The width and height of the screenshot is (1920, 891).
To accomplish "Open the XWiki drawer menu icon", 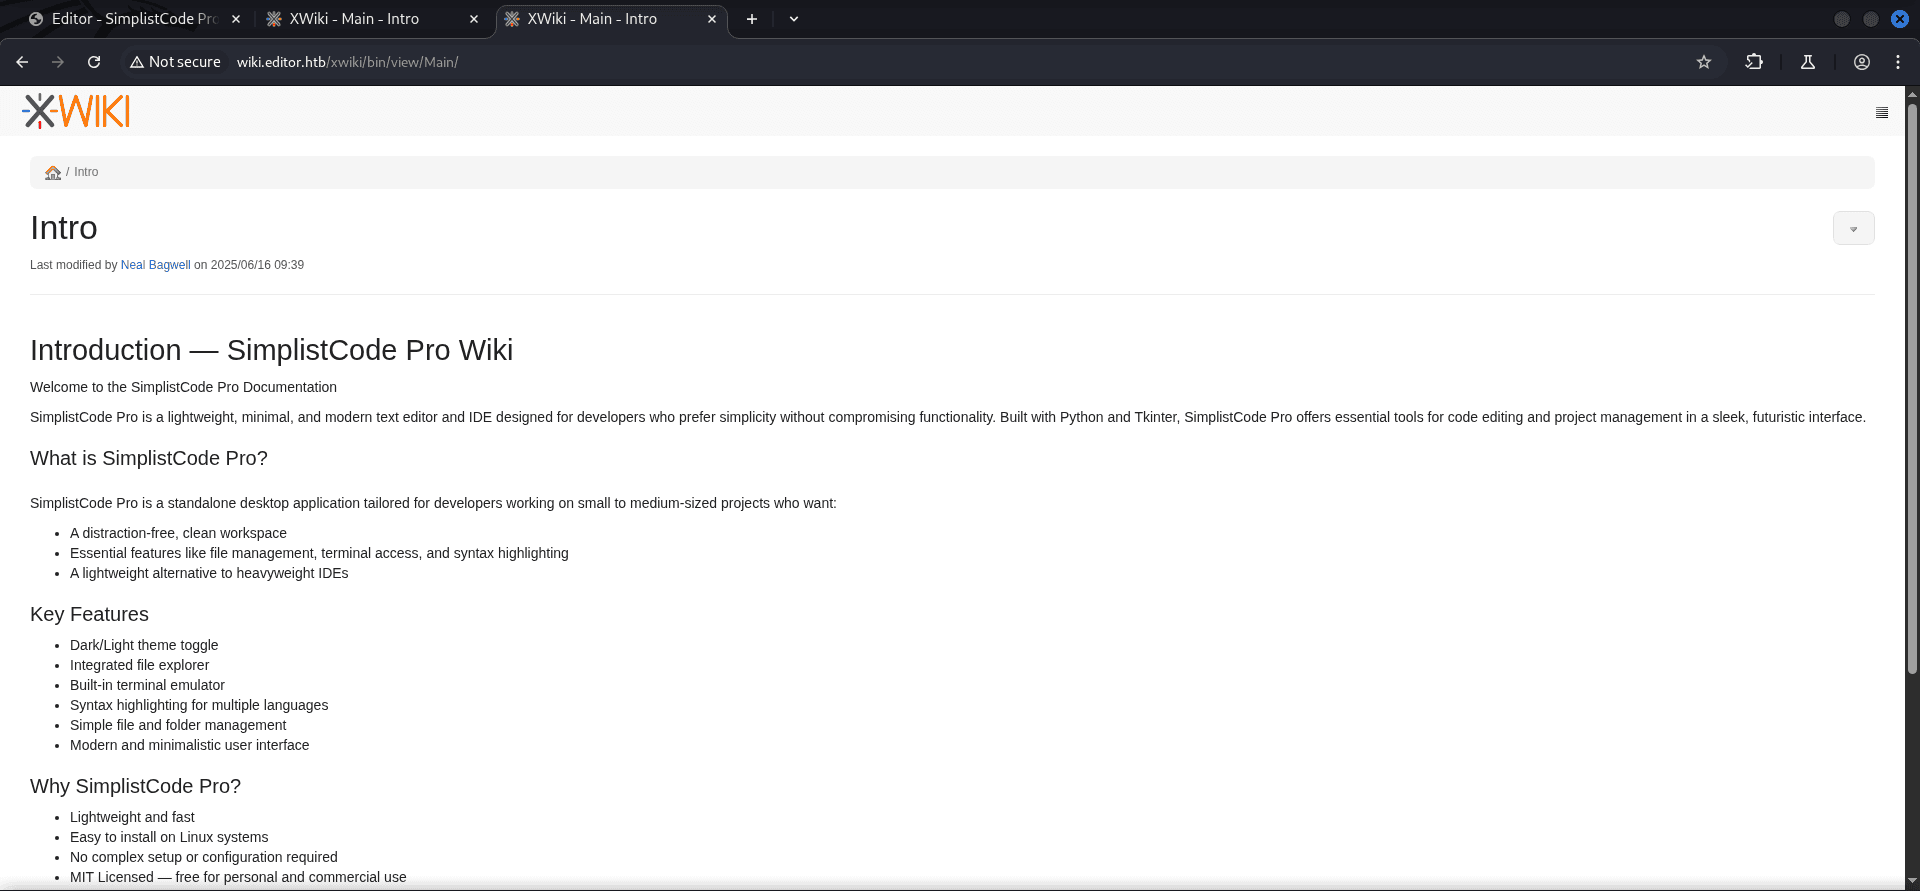I will [x=1882, y=113].
